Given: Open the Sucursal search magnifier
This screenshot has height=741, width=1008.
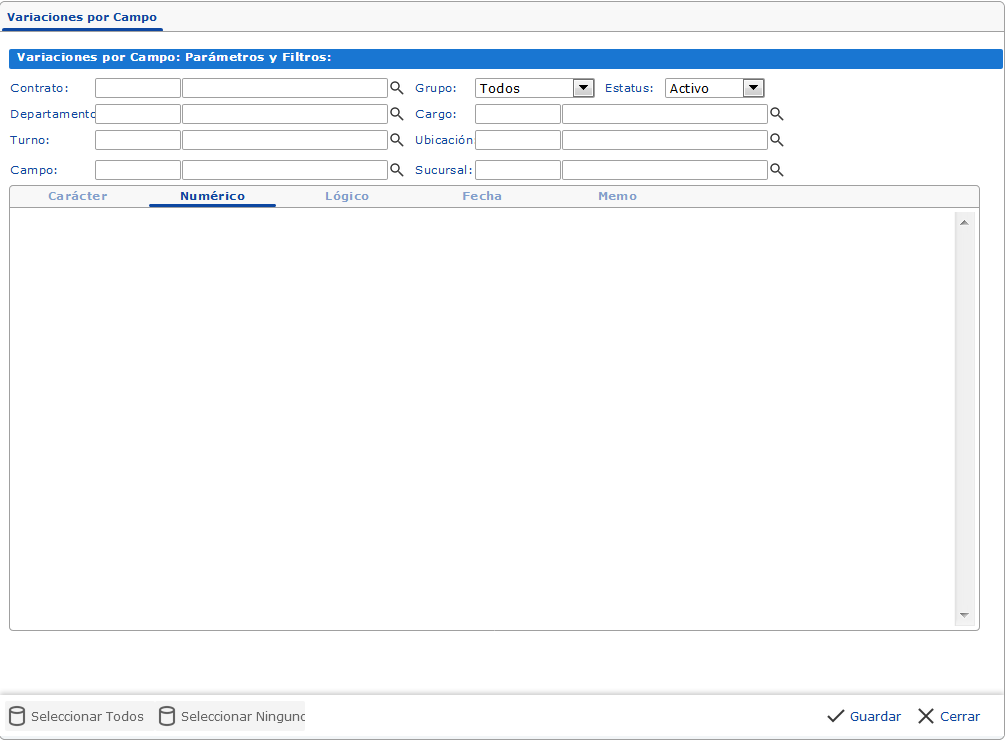Looking at the screenshot, I should [776, 170].
